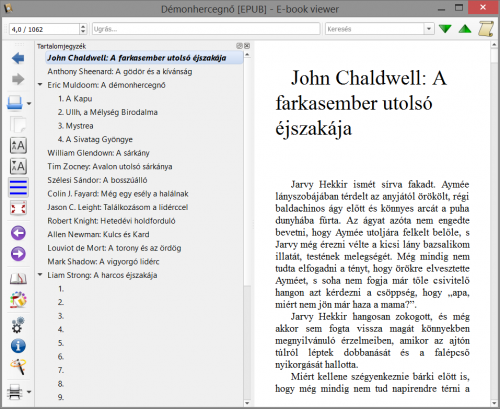This screenshot has width=500, height=409.
Task: Click the colorful reference mode icon
Action: click(x=18, y=300)
